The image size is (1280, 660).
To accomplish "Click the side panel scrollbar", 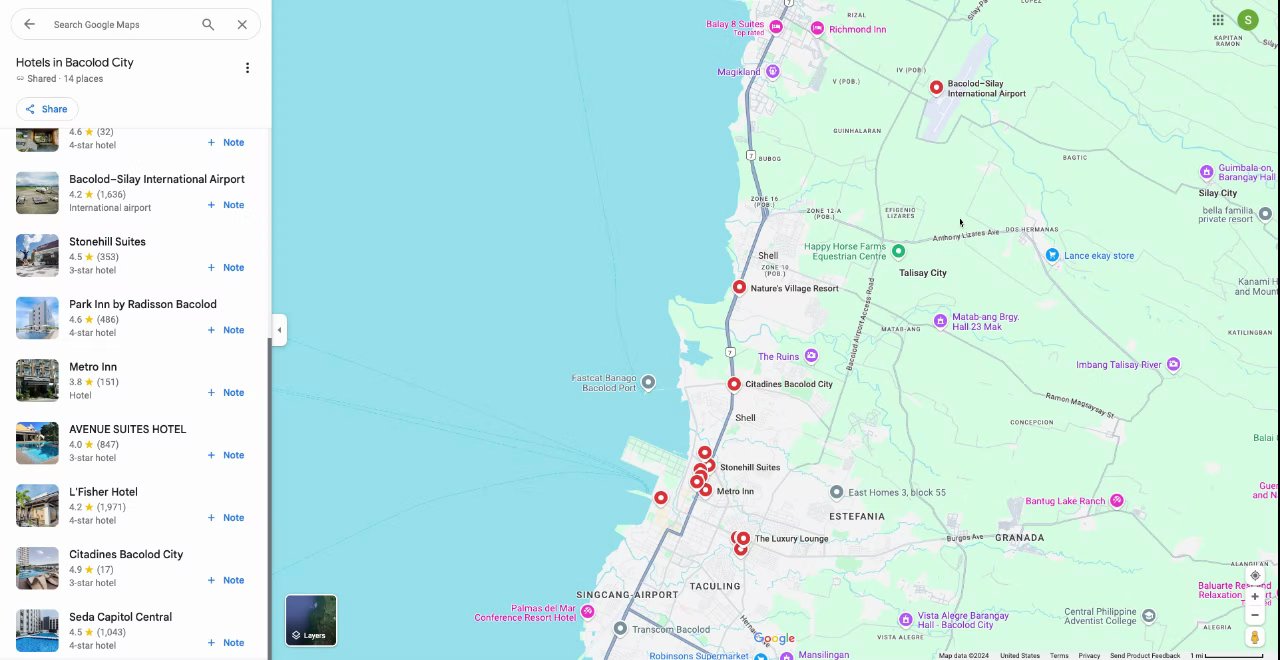I will click(x=267, y=495).
